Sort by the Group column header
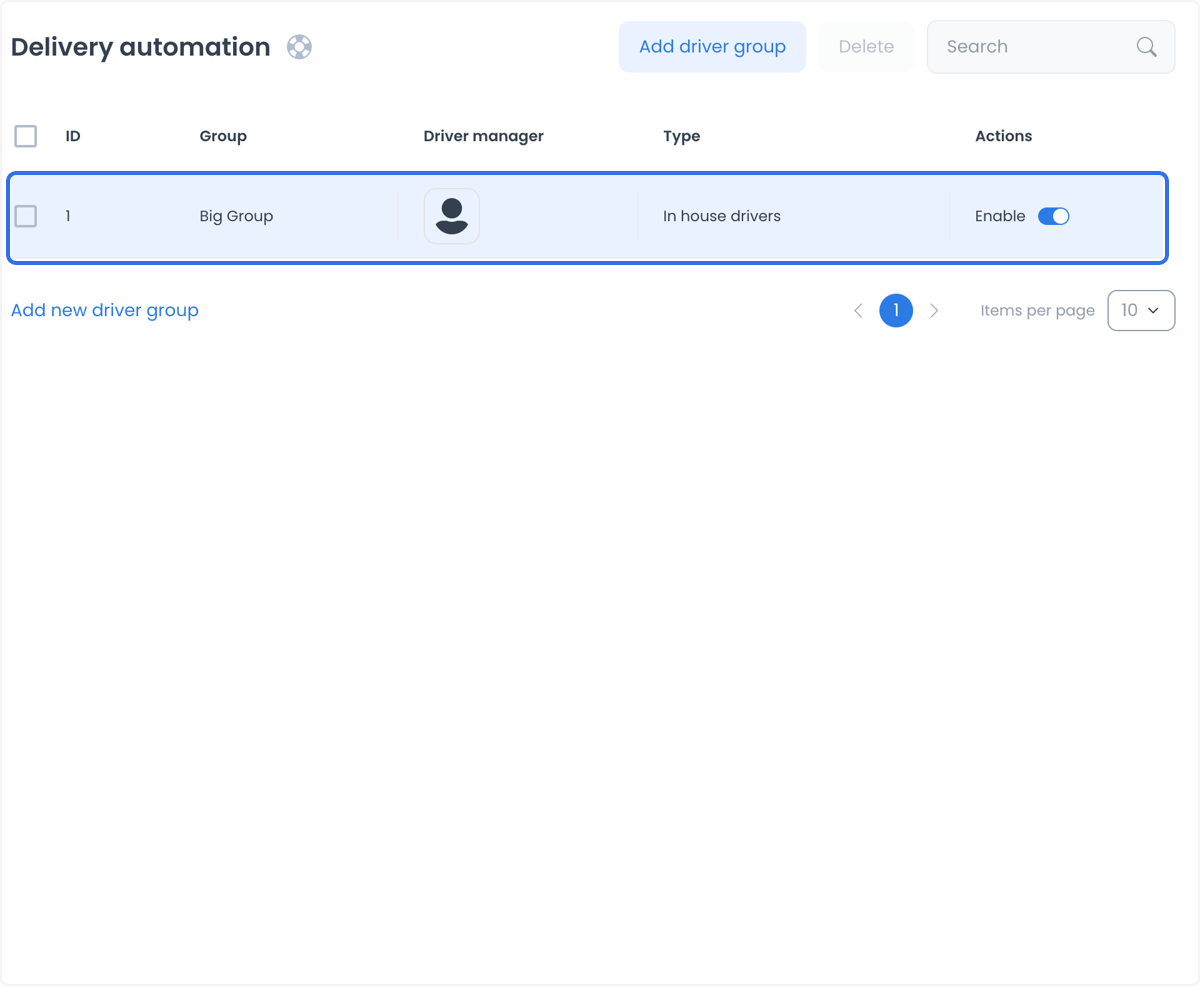The height and width of the screenshot is (986, 1200). coord(223,136)
